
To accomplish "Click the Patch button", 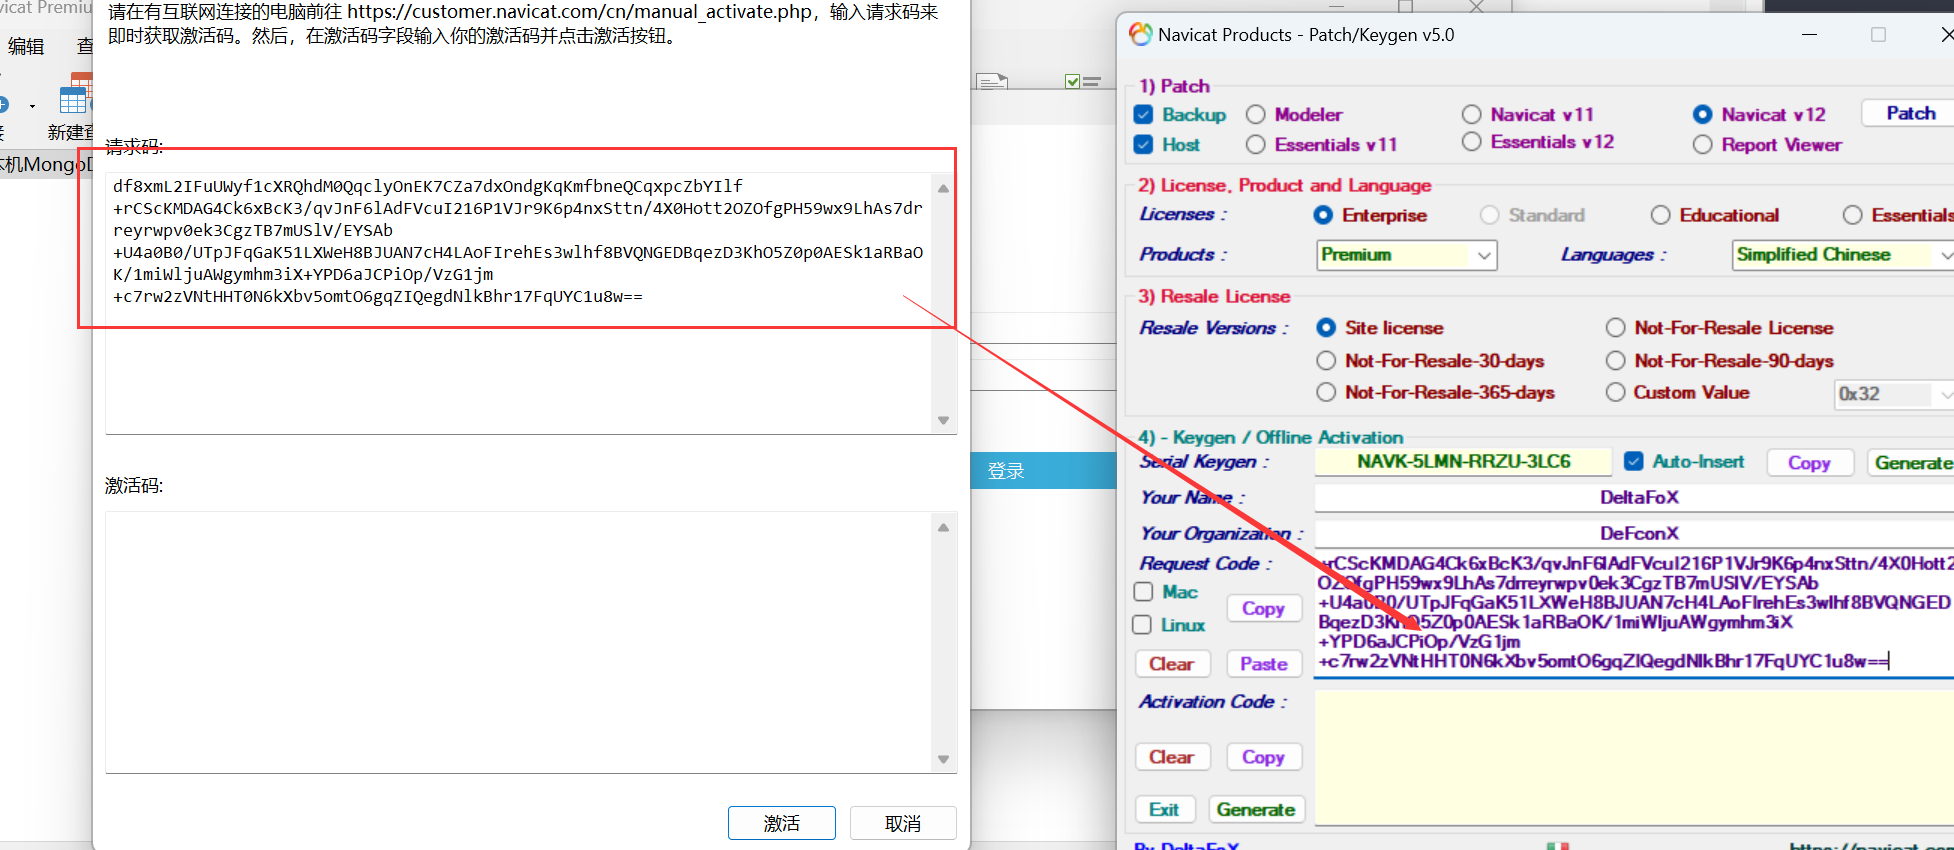I will point(1910,113).
